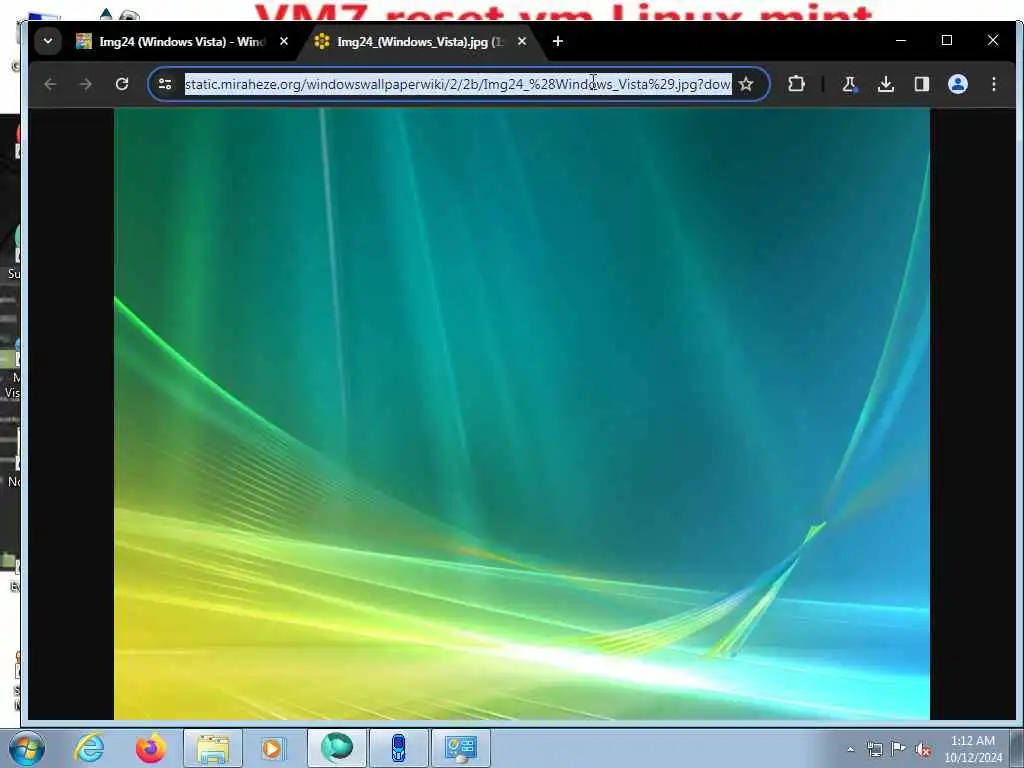The image size is (1024, 768).
Task: Open the muted volume tray icon
Action: [x=923, y=749]
